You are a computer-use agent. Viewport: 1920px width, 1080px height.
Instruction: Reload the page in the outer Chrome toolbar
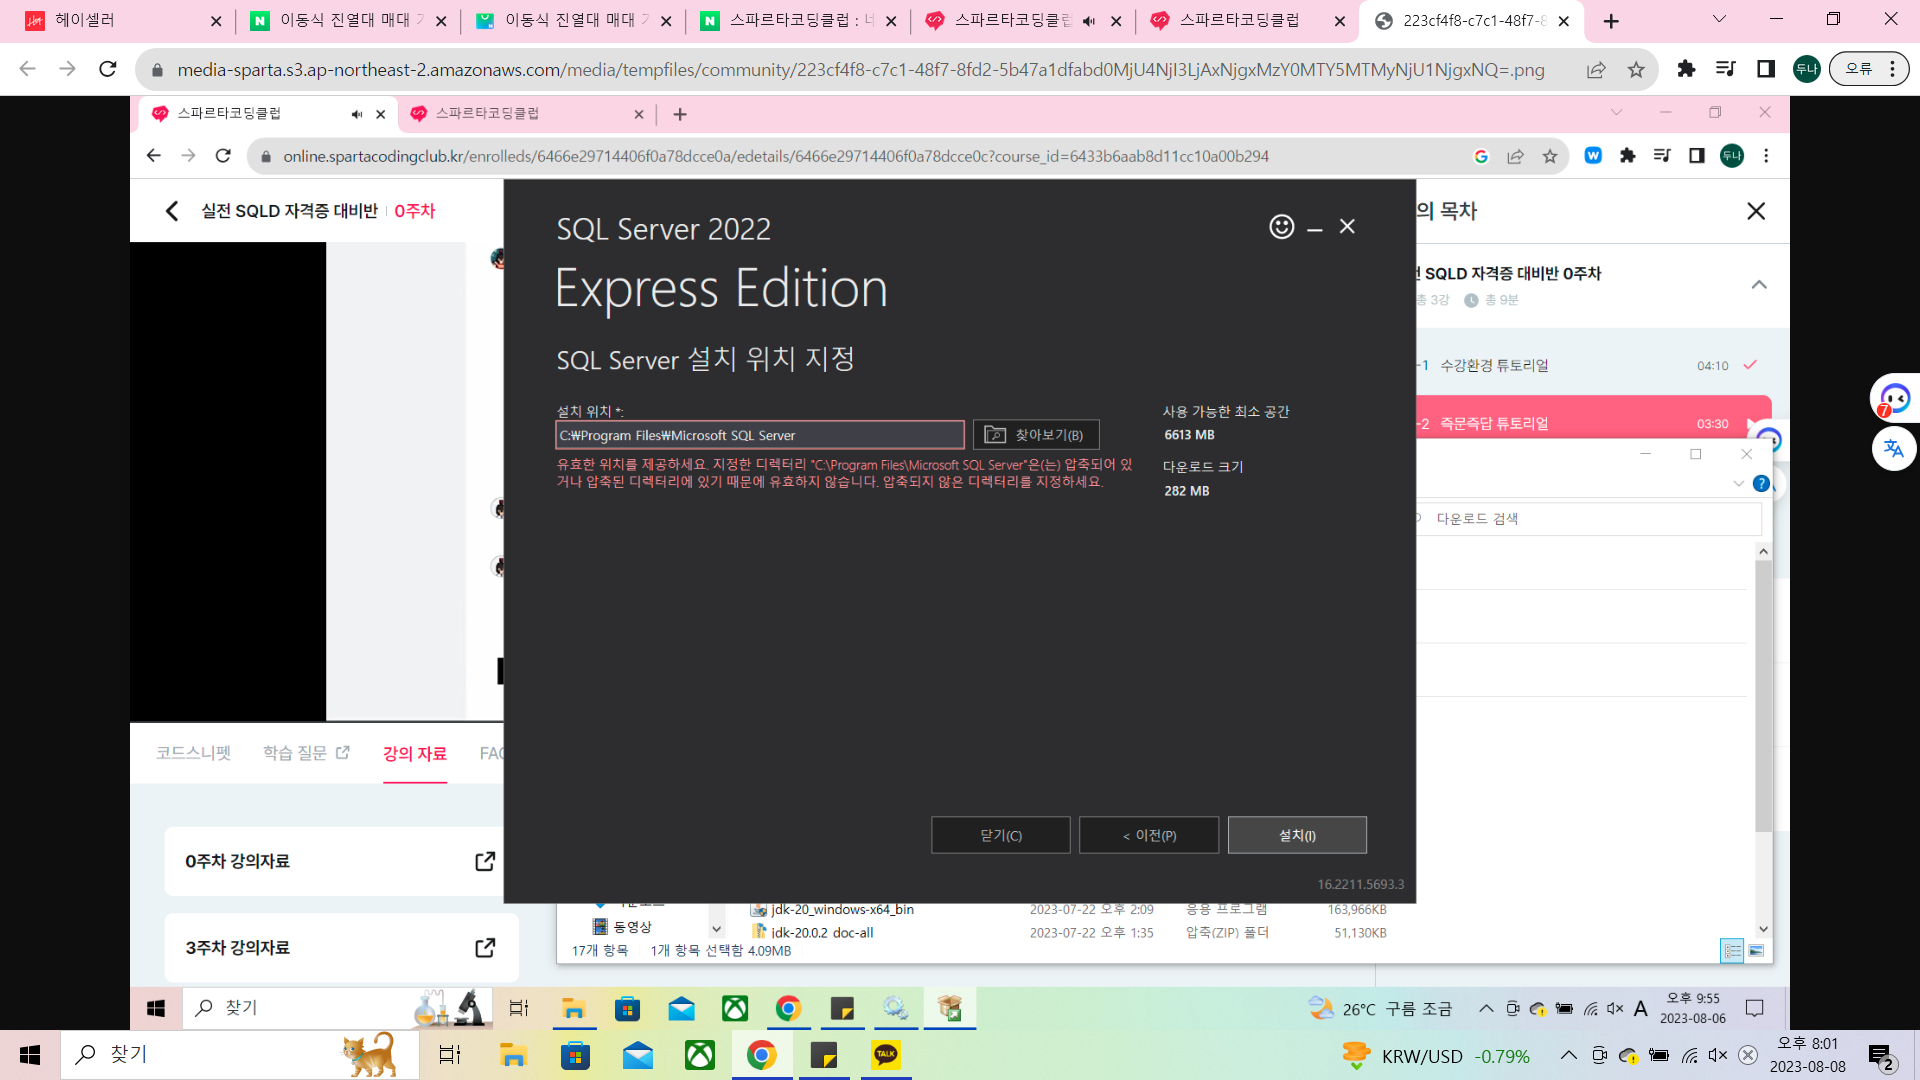click(108, 69)
